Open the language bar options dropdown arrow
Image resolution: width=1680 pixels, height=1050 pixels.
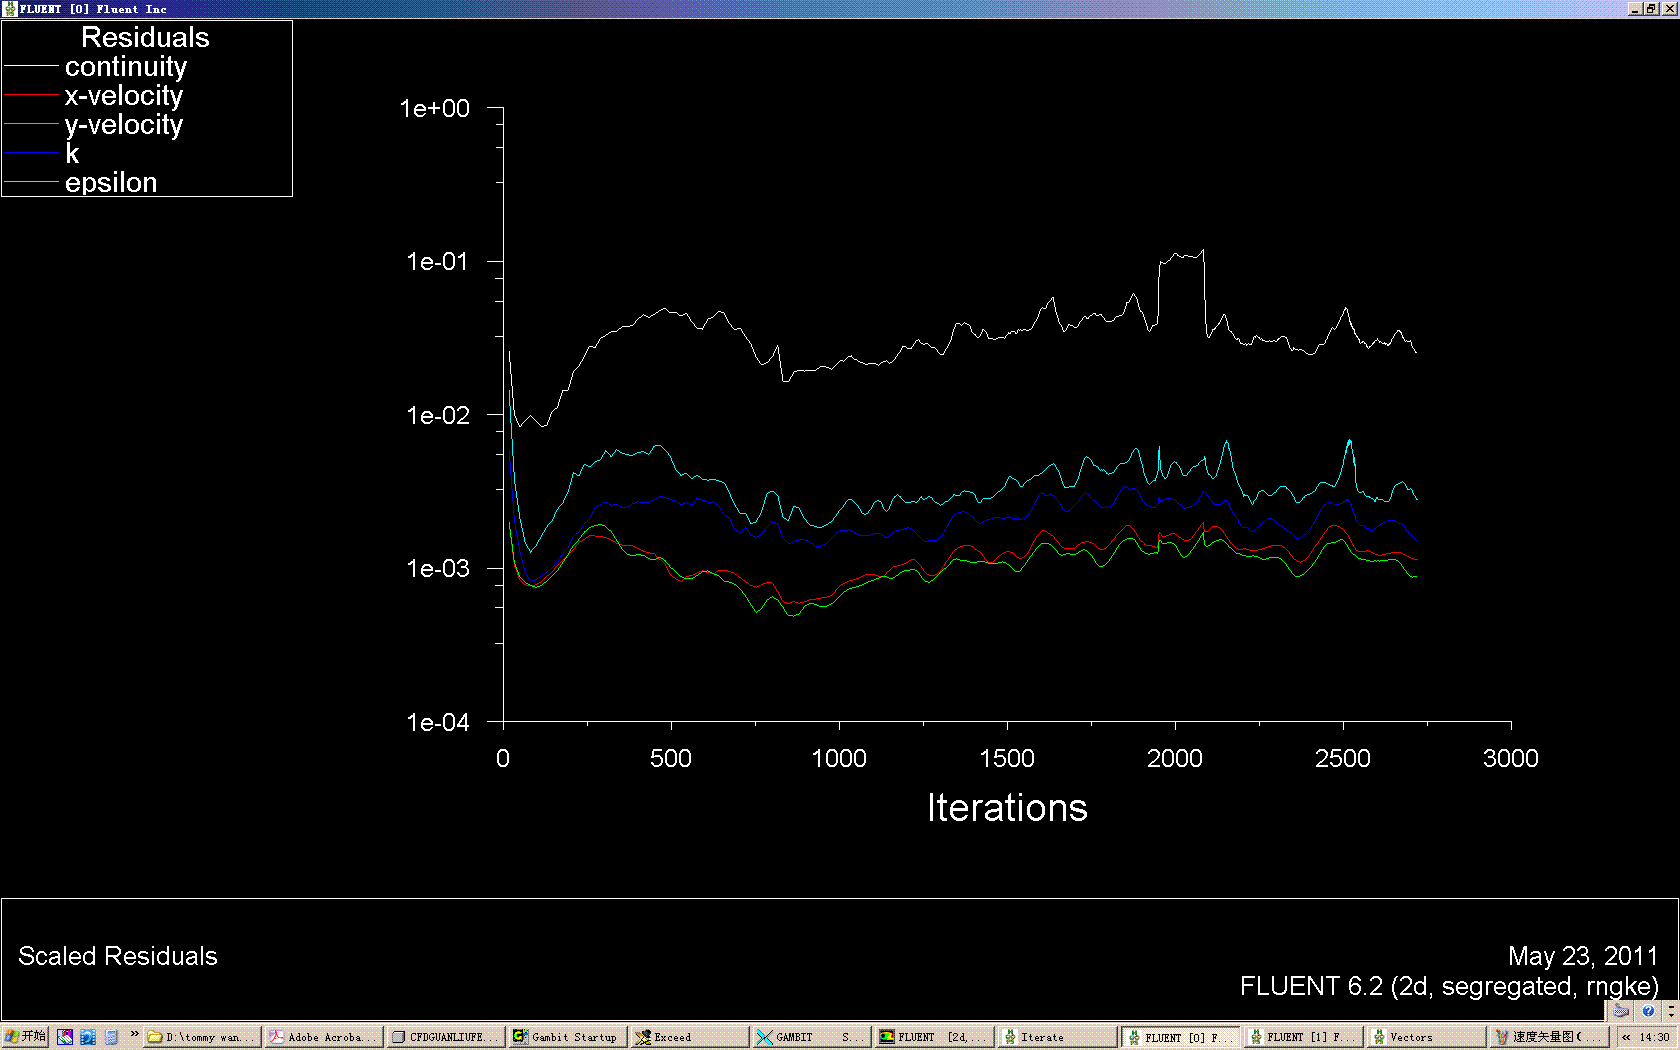(x=1670, y=1012)
